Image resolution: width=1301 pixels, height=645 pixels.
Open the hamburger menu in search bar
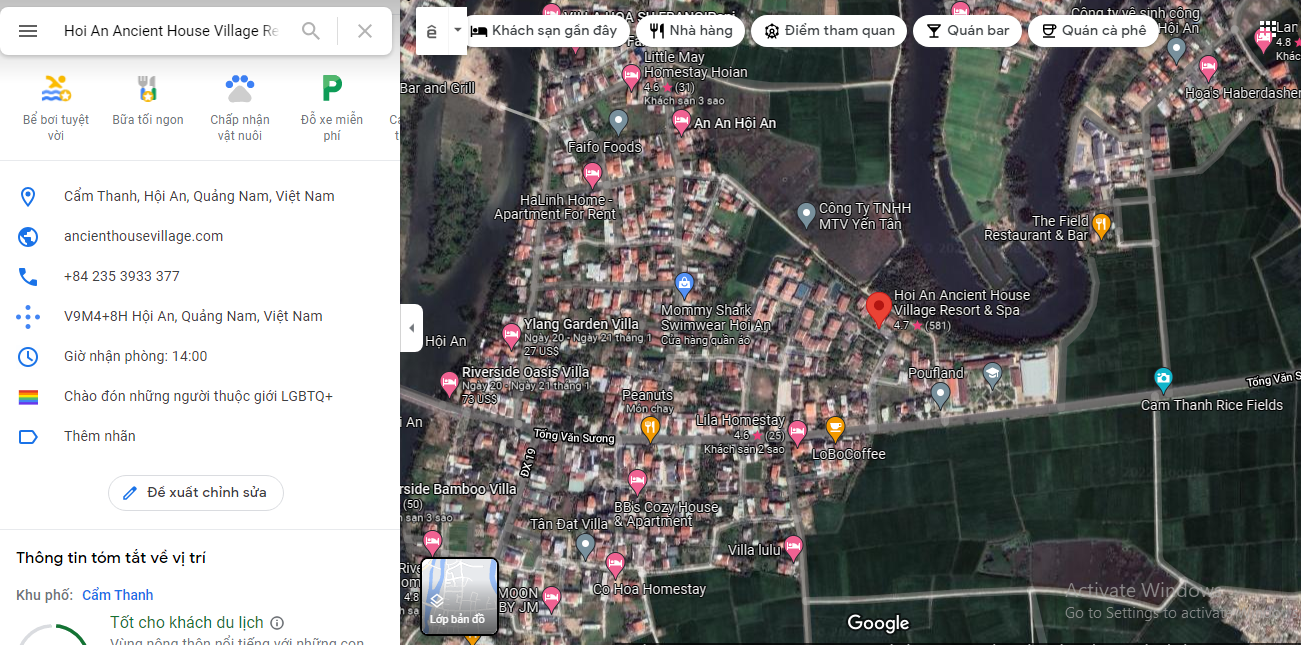coord(28,31)
